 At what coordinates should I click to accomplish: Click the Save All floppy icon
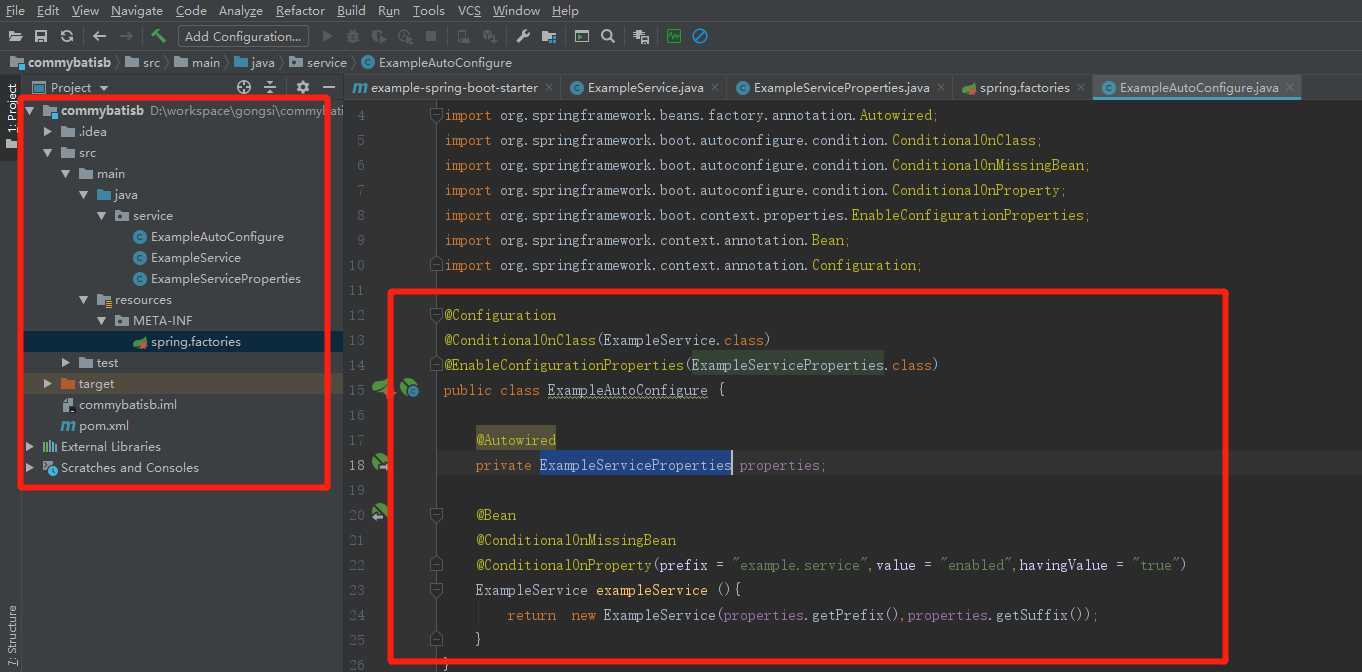pyautogui.click(x=41, y=36)
